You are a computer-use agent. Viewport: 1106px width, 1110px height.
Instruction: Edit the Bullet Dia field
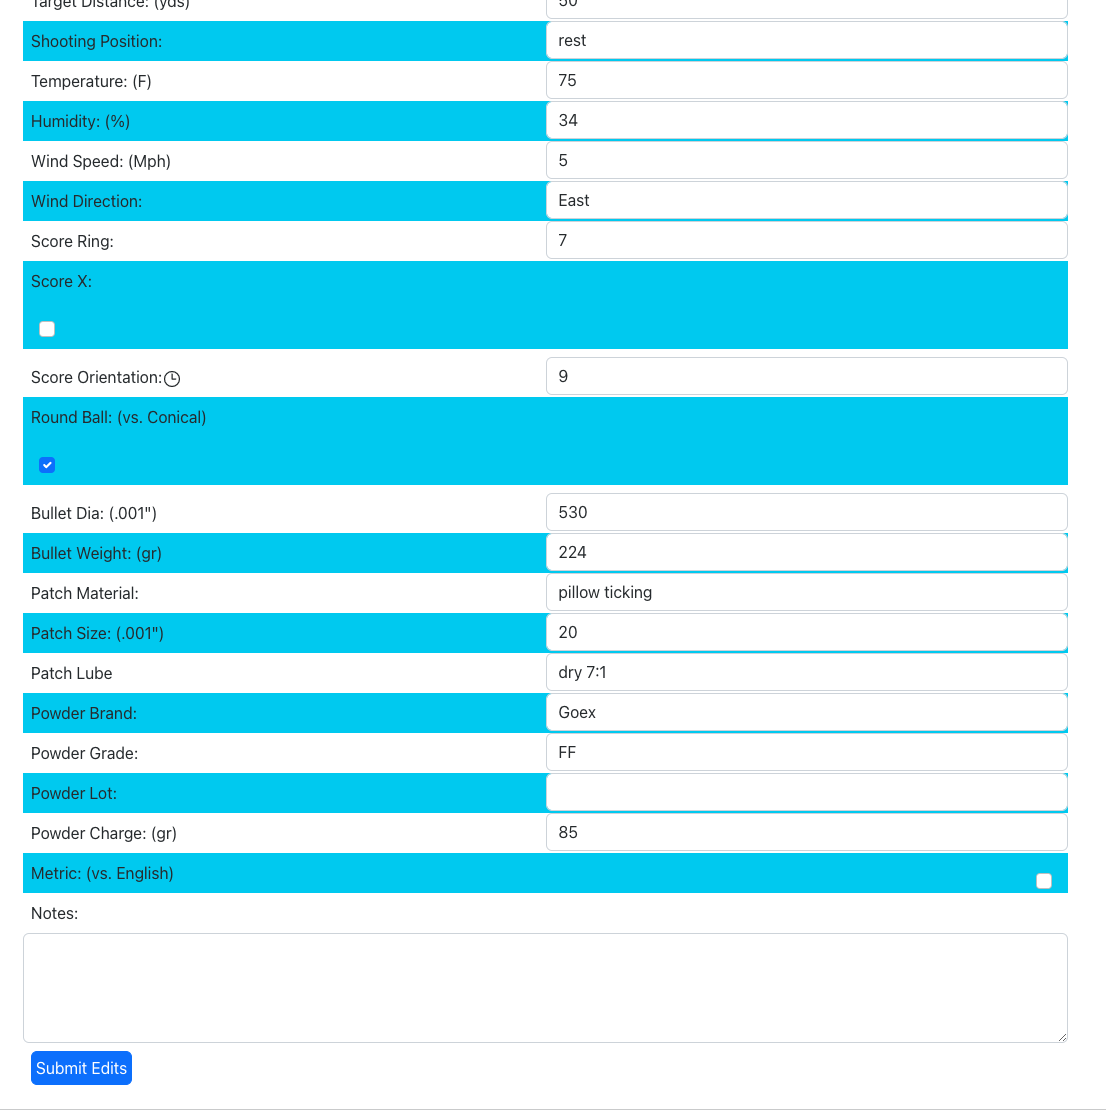click(x=806, y=513)
